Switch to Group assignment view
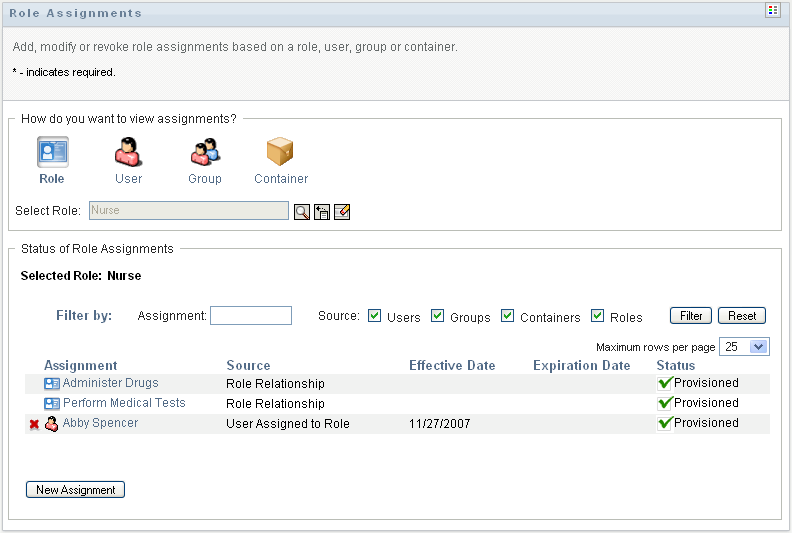Screen dimensions: 792x533 [x=205, y=153]
